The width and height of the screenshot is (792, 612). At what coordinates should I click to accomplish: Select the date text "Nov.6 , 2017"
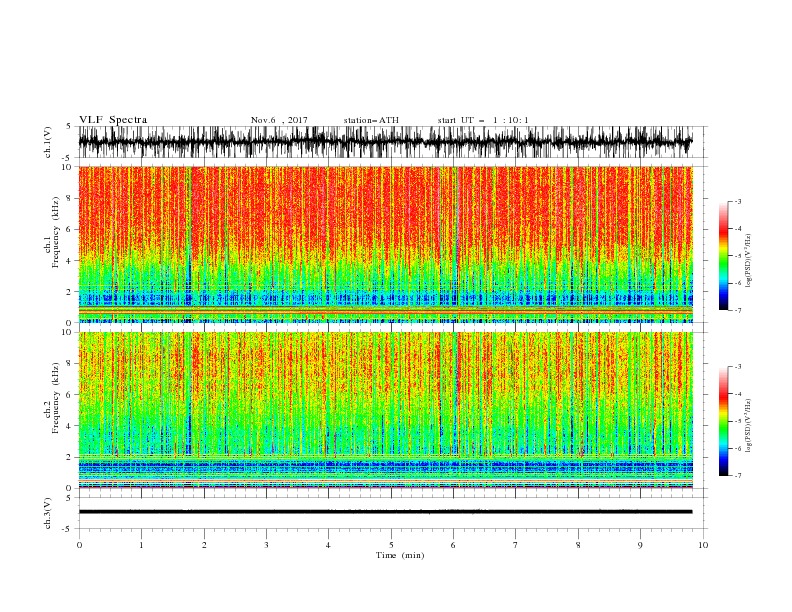(x=279, y=120)
